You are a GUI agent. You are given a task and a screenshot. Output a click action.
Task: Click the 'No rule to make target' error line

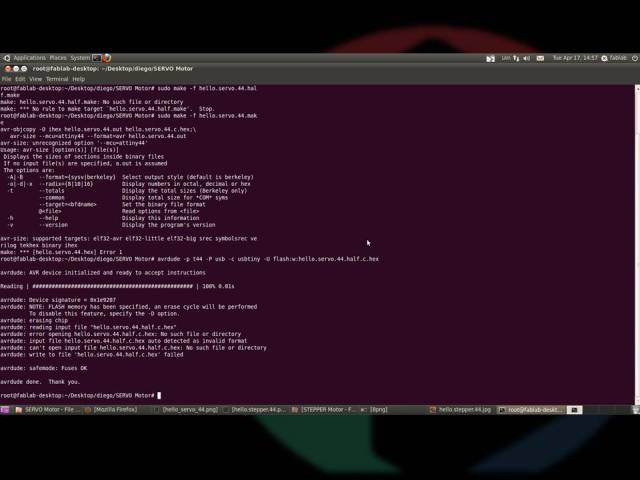tap(107, 109)
